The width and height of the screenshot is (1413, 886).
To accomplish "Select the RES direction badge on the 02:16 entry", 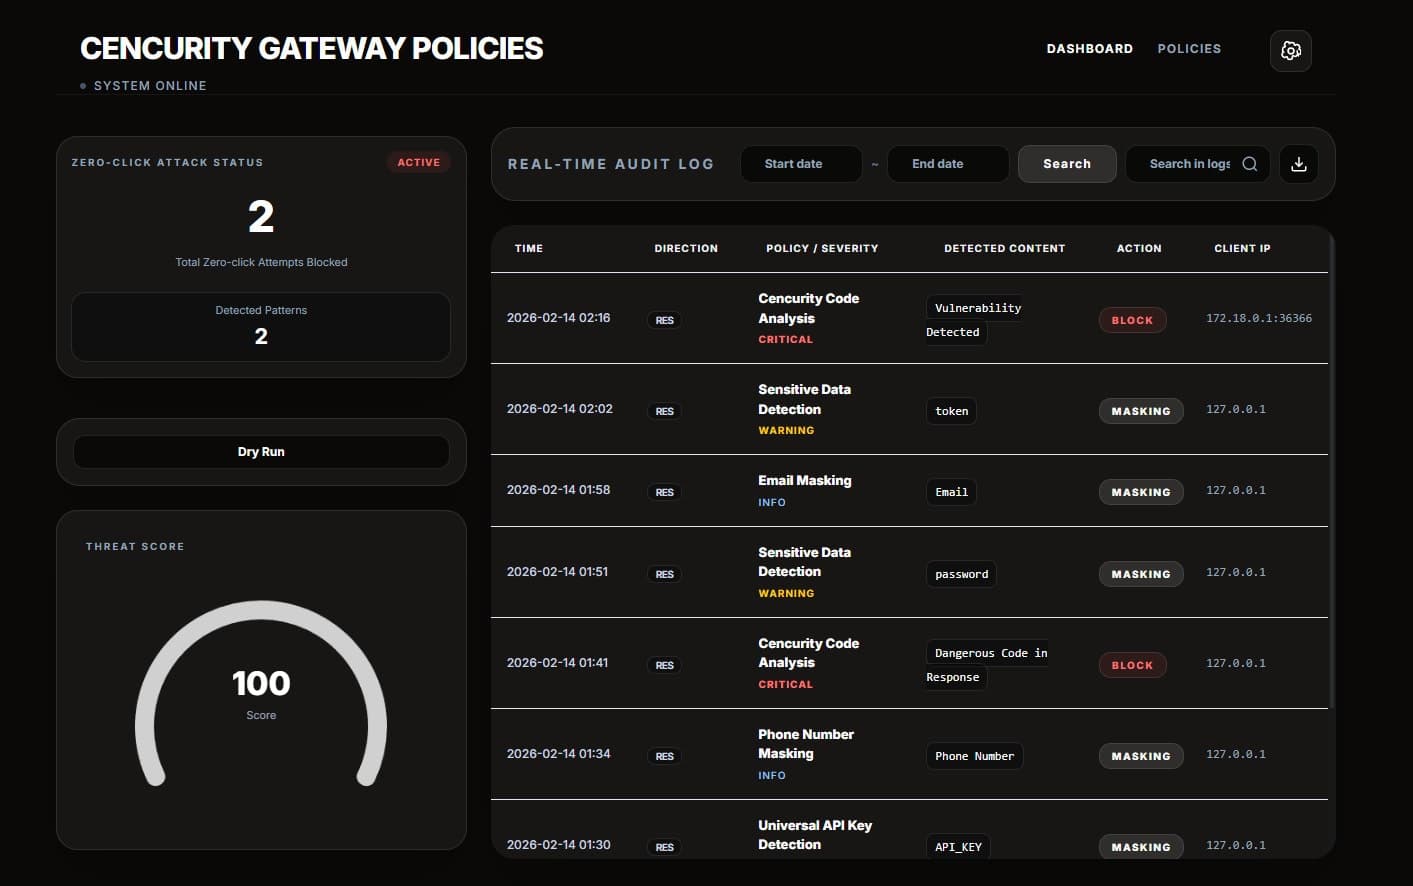I will [x=664, y=319].
